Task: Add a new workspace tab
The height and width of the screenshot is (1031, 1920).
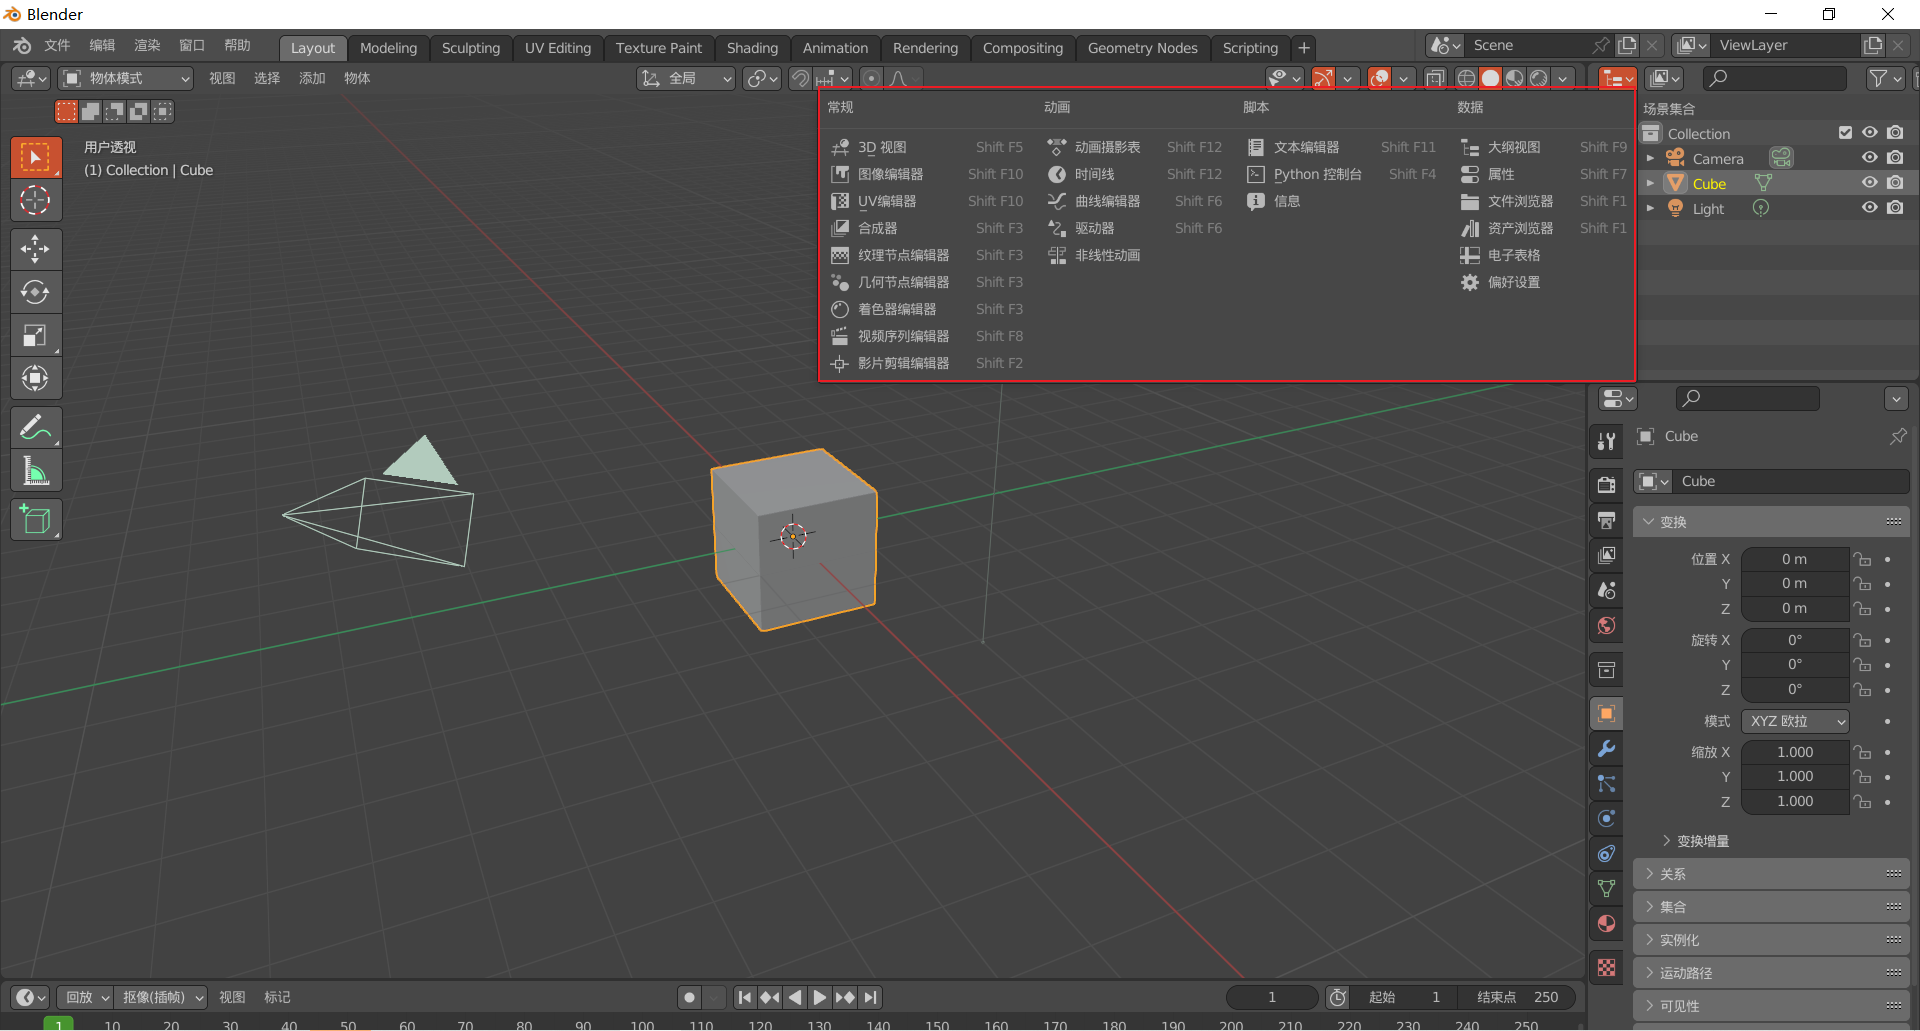Action: tap(1304, 48)
